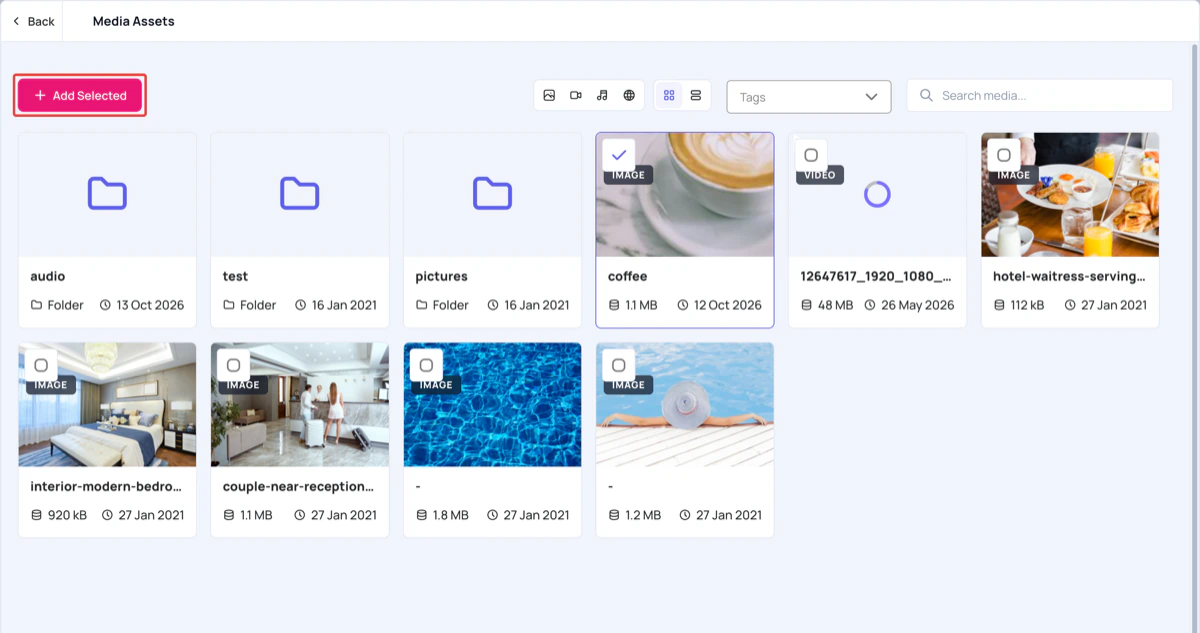The image size is (1200, 633).
Task: Check the 12647617 video checkbox
Action: [811, 154]
